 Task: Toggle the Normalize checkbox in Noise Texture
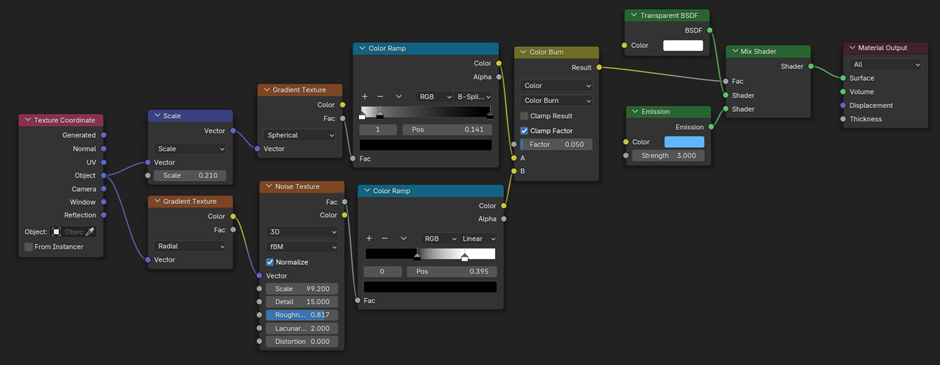pyautogui.click(x=270, y=262)
